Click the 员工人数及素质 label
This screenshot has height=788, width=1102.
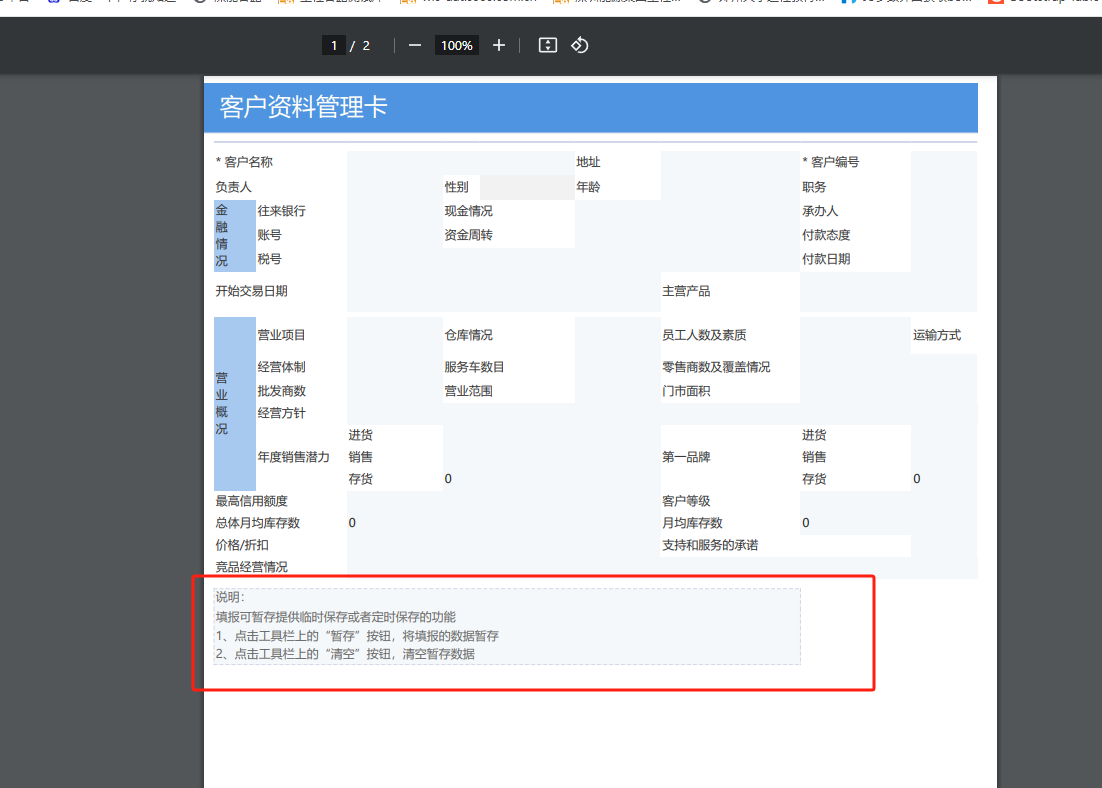(704, 335)
